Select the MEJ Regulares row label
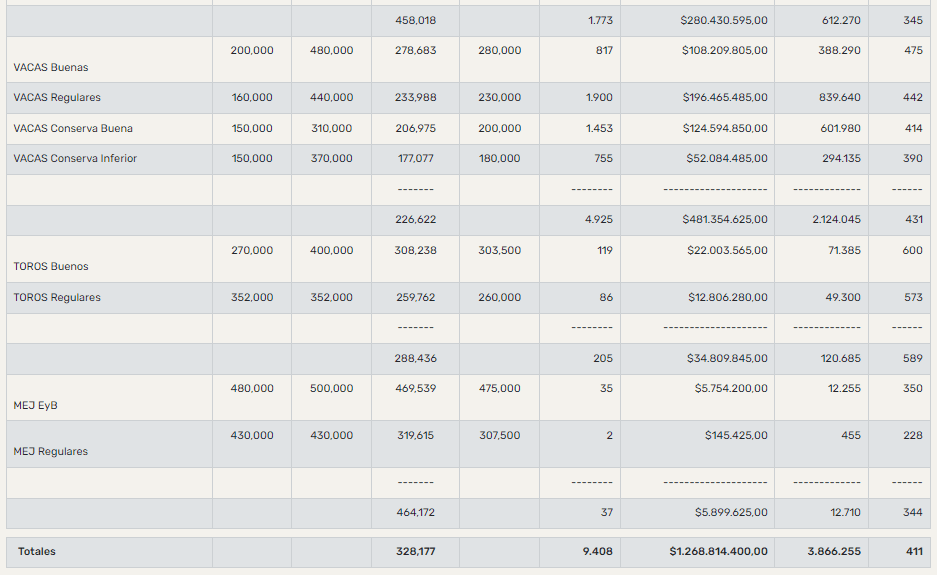 (50, 452)
